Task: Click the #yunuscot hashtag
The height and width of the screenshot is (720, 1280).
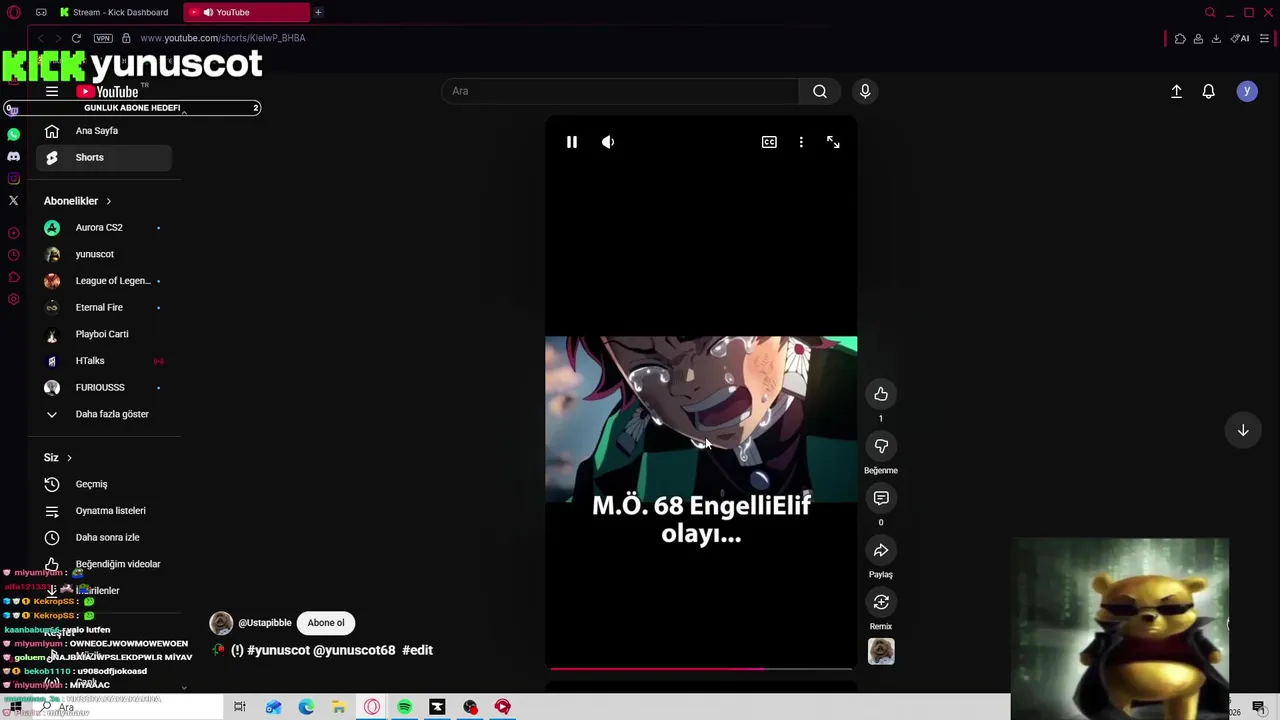Action: point(278,650)
